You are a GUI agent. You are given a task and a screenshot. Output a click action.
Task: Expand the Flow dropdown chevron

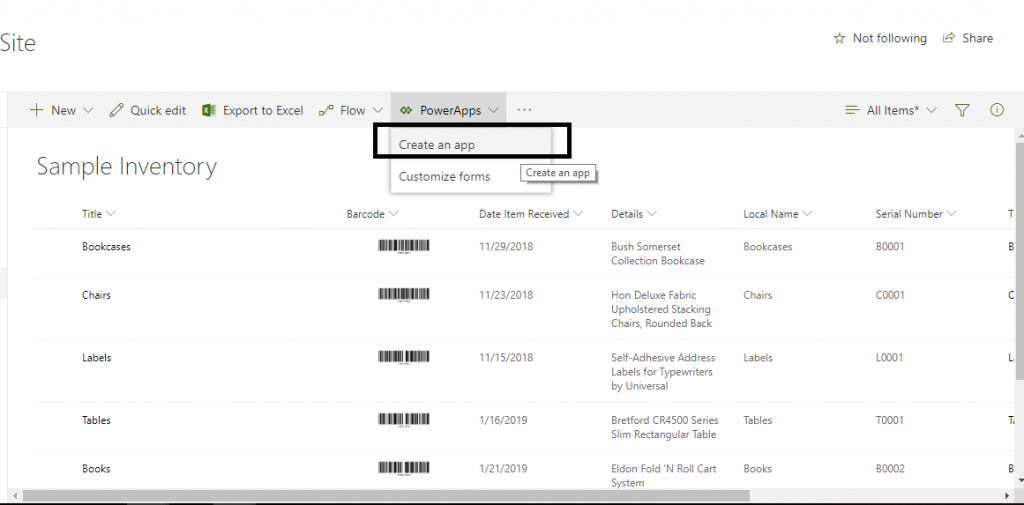point(377,110)
